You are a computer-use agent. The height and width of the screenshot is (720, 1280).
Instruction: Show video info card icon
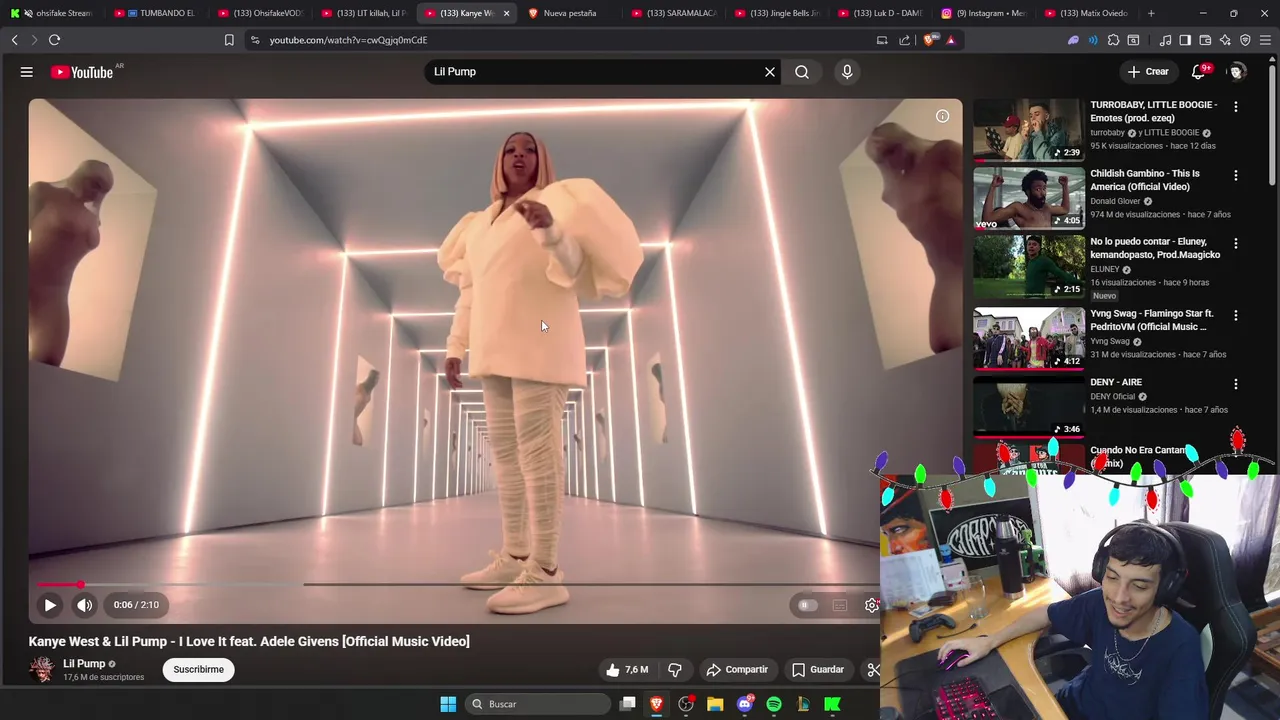(x=942, y=117)
